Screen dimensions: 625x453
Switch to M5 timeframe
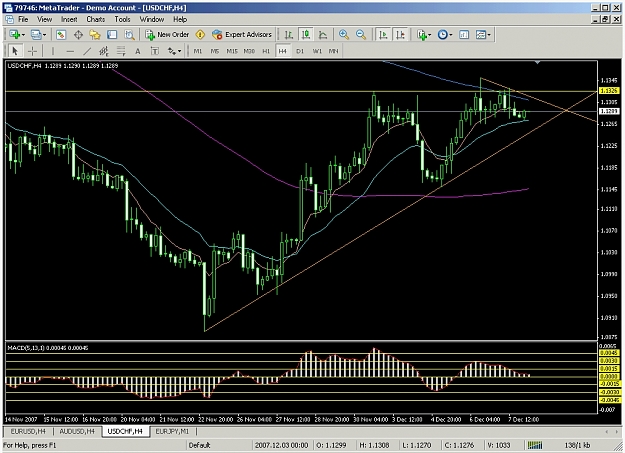pos(214,51)
